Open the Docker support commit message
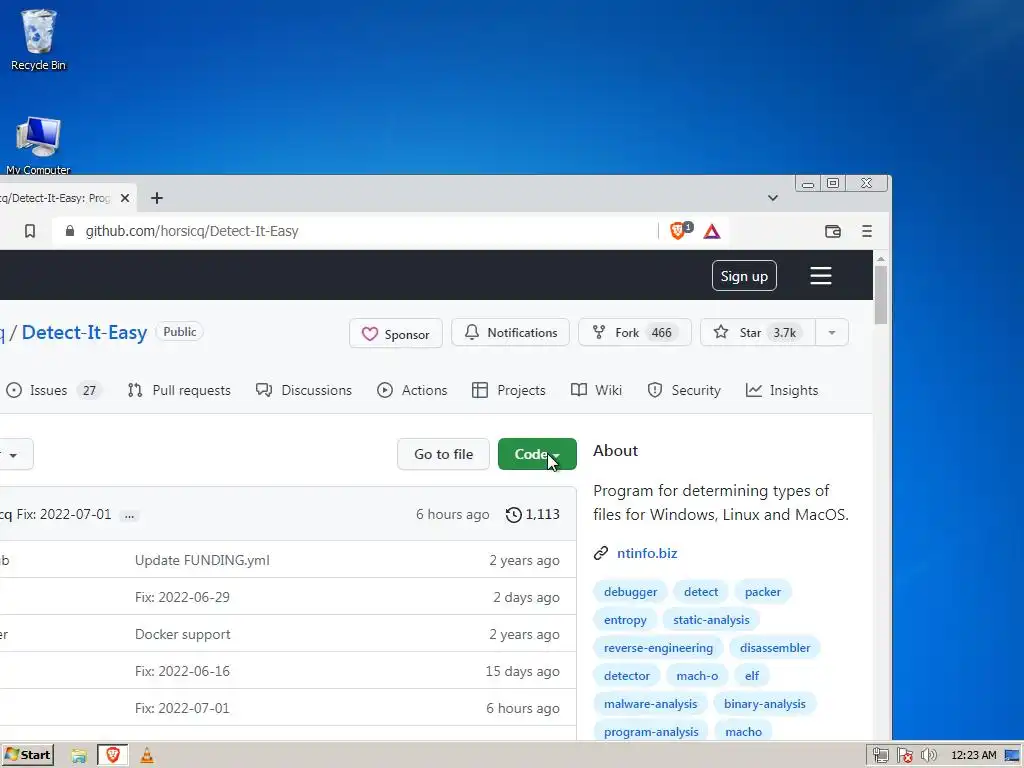The height and width of the screenshot is (768, 1024). click(x=182, y=634)
